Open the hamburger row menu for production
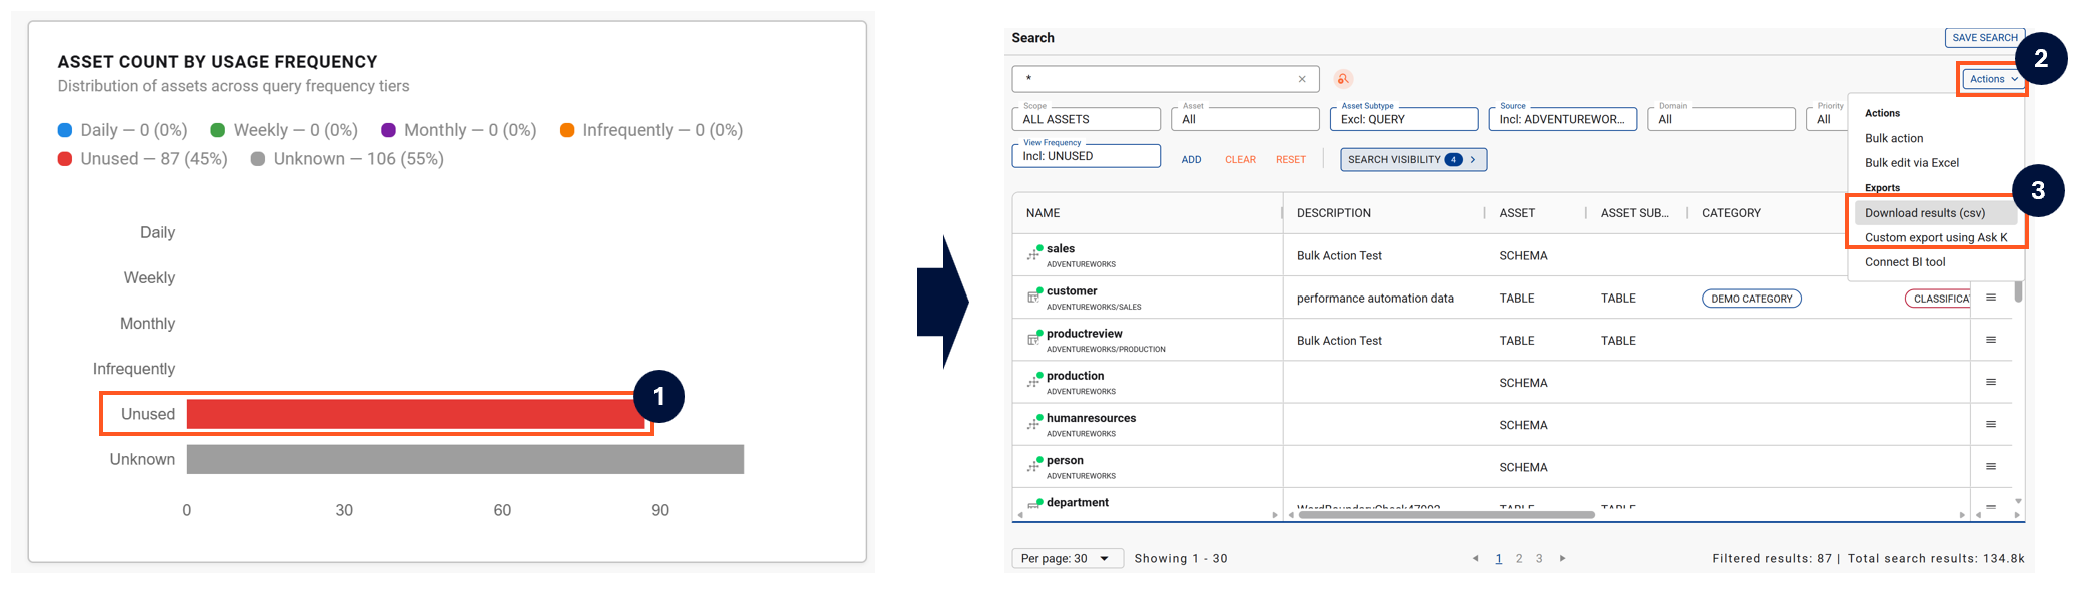 (x=1991, y=382)
